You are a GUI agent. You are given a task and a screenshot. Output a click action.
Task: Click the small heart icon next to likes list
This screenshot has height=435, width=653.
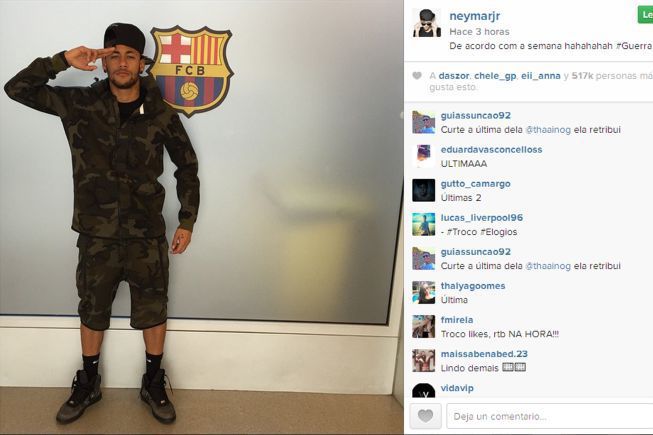pos(417,76)
